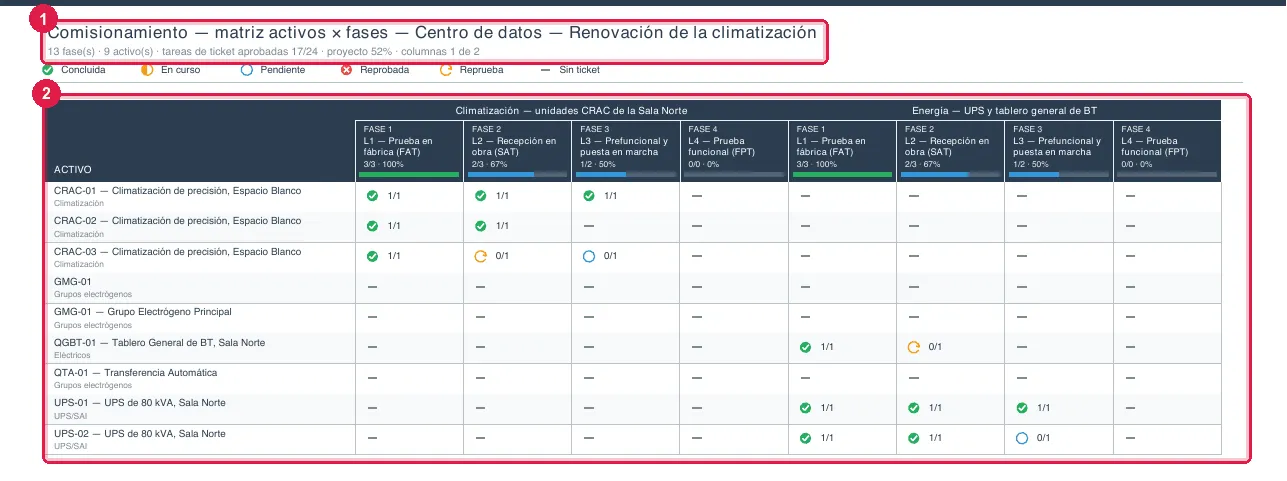1287x481 pixels.
Task: Click the 1/1 count in CRAC-01 Climatización Fase 3
Action: coord(610,196)
